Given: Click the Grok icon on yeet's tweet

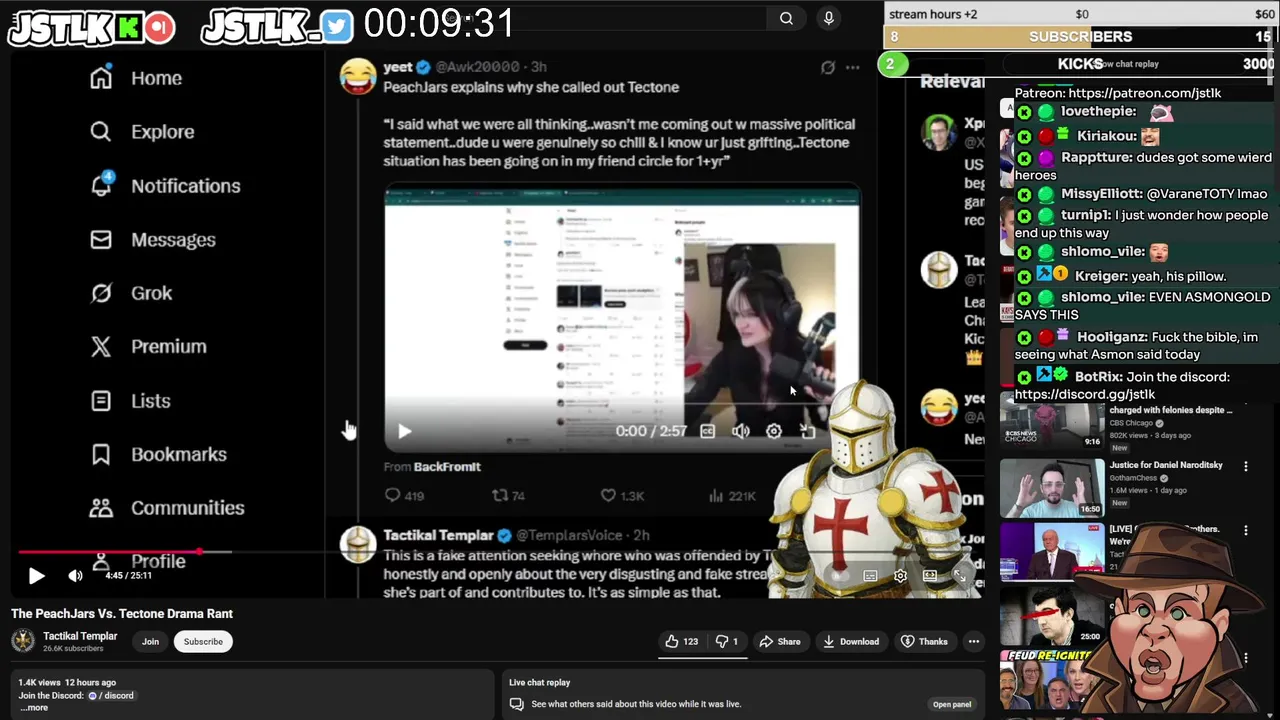Looking at the screenshot, I should 828,67.
